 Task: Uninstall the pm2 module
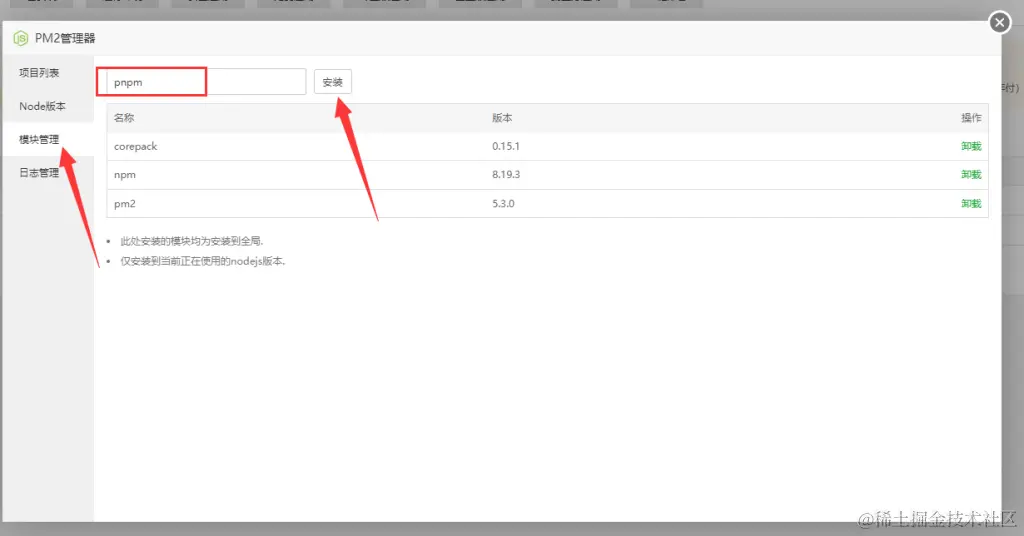971,204
